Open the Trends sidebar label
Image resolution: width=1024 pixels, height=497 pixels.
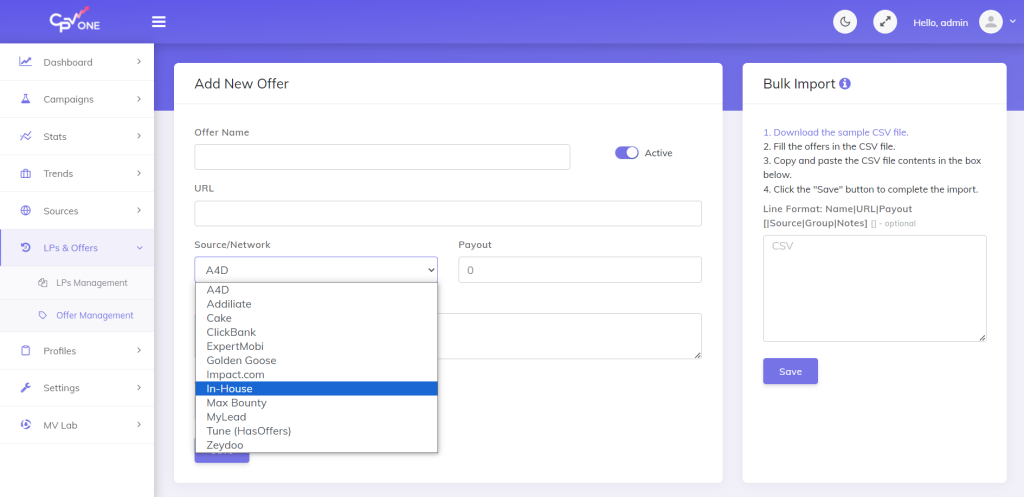click(x=58, y=174)
